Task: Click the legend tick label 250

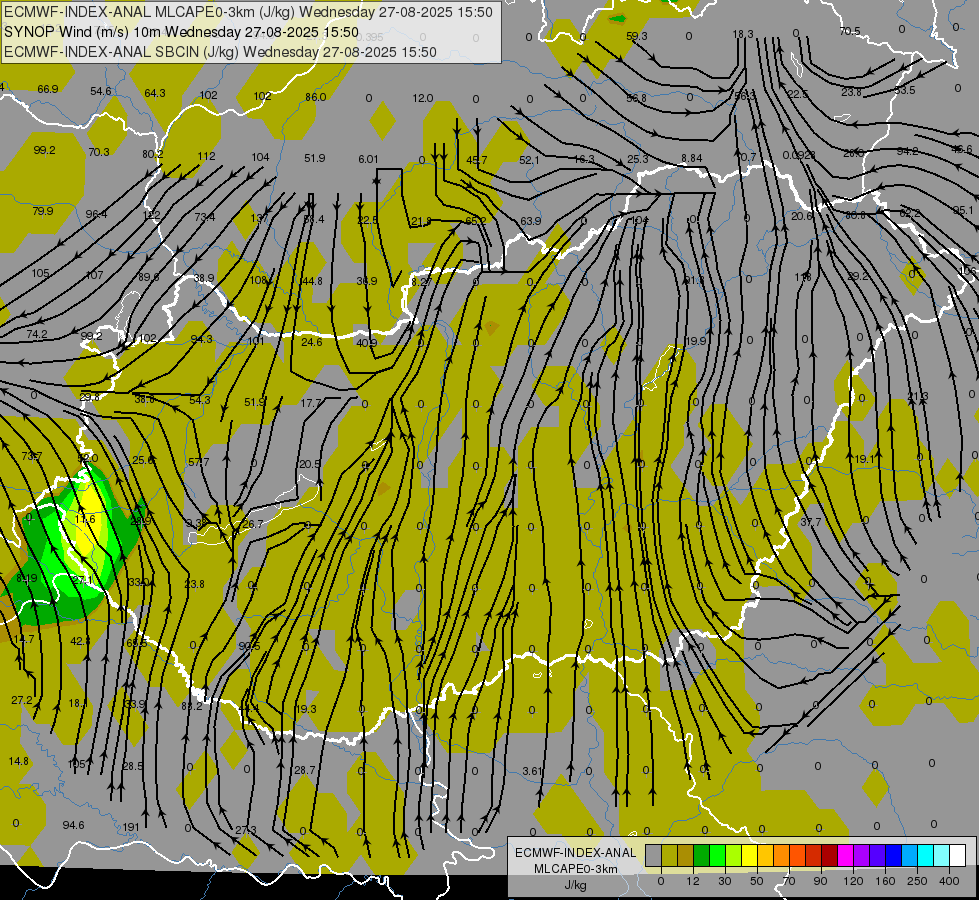Action: (917, 881)
